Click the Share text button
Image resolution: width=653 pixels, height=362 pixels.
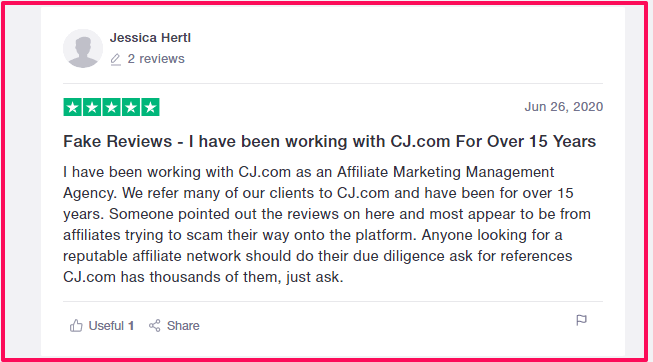pos(183,325)
